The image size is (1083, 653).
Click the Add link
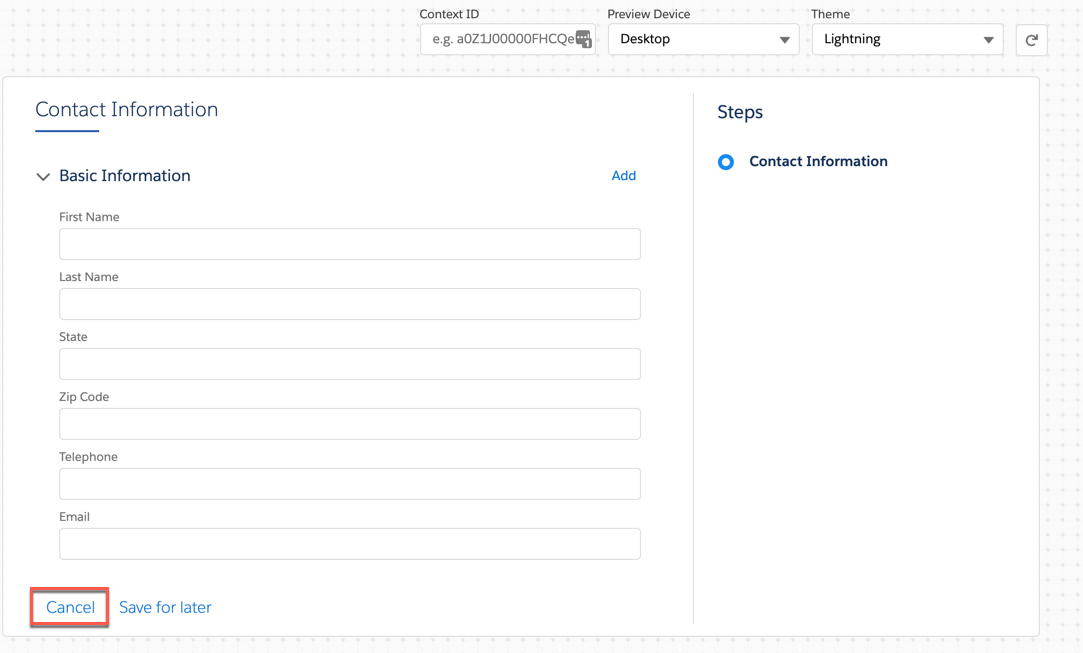click(x=624, y=176)
